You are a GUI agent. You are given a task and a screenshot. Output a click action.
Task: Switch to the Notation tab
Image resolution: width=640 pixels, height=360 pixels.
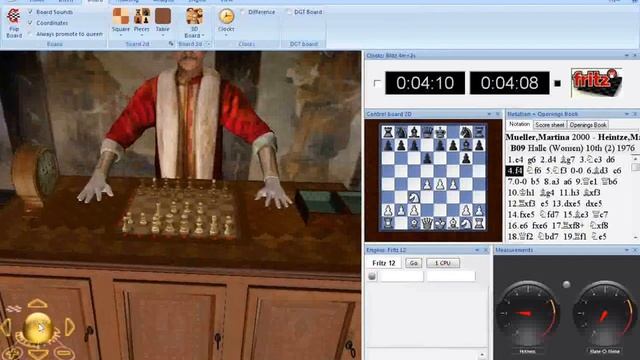click(519, 124)
